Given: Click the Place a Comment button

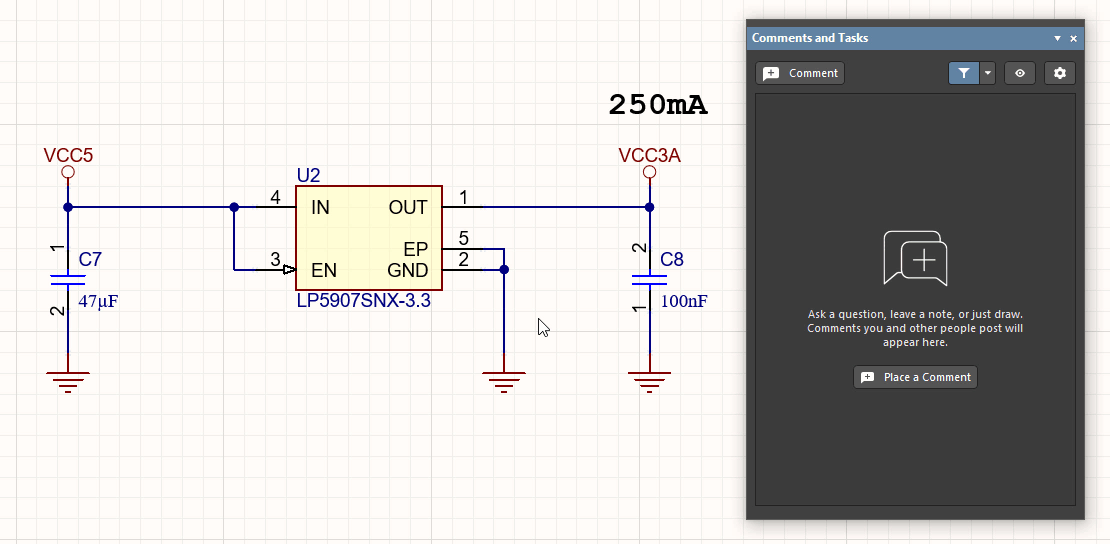Looking at the screenshot, I should (x=915, y=377).
